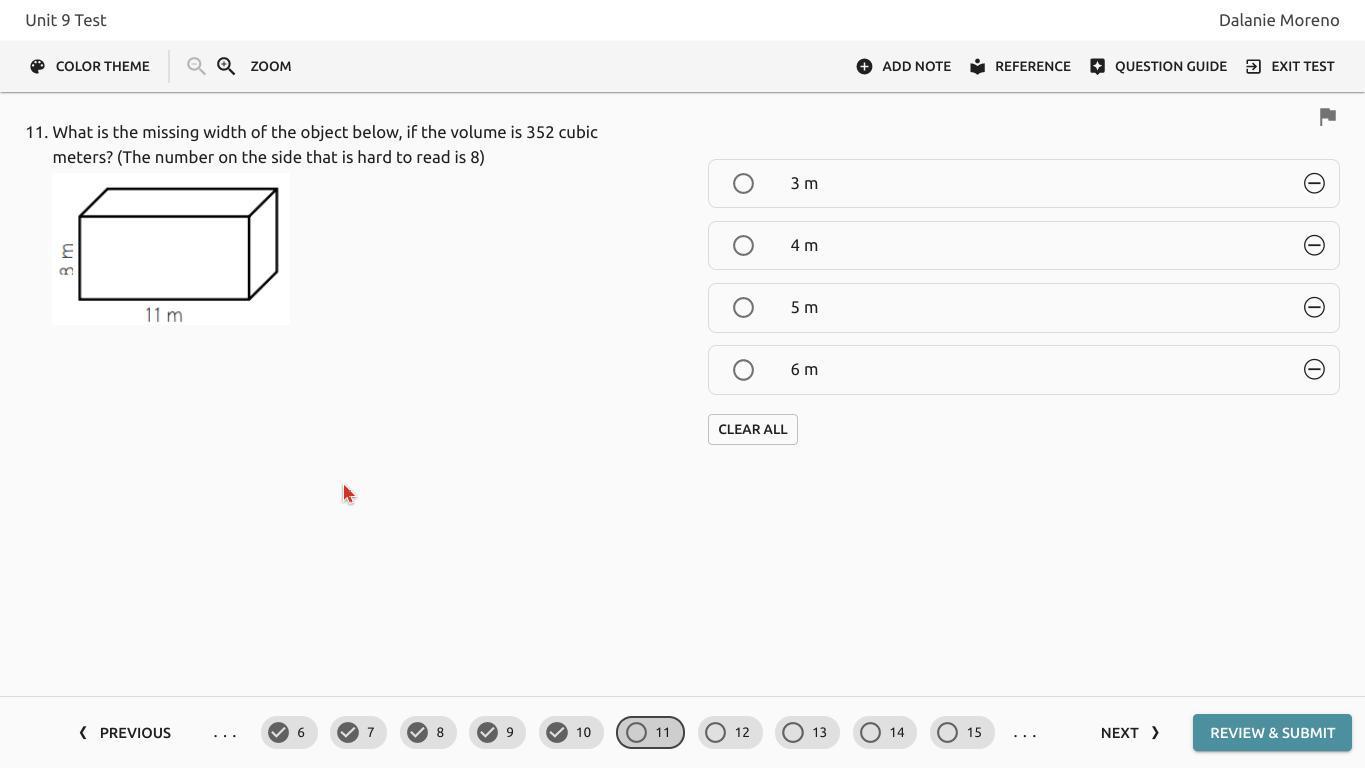Select the 5 m radio button

(743, 307)
